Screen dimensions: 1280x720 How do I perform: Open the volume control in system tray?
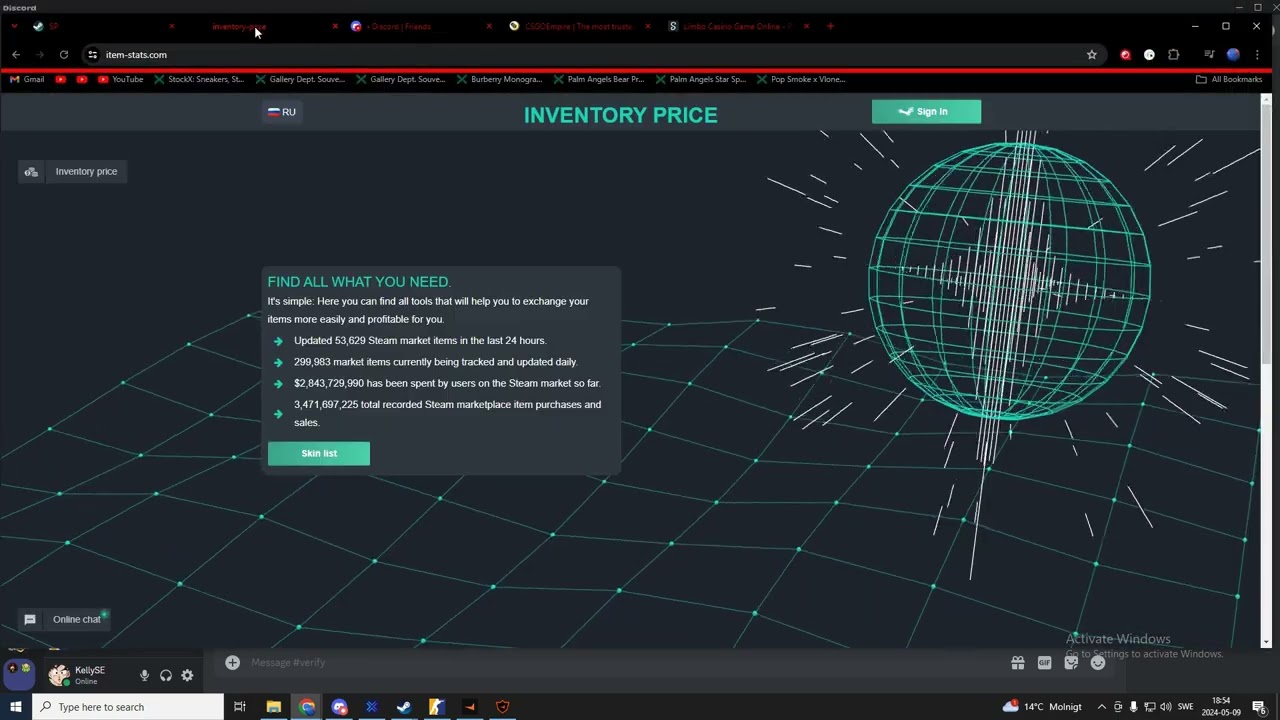point(1165,707)
